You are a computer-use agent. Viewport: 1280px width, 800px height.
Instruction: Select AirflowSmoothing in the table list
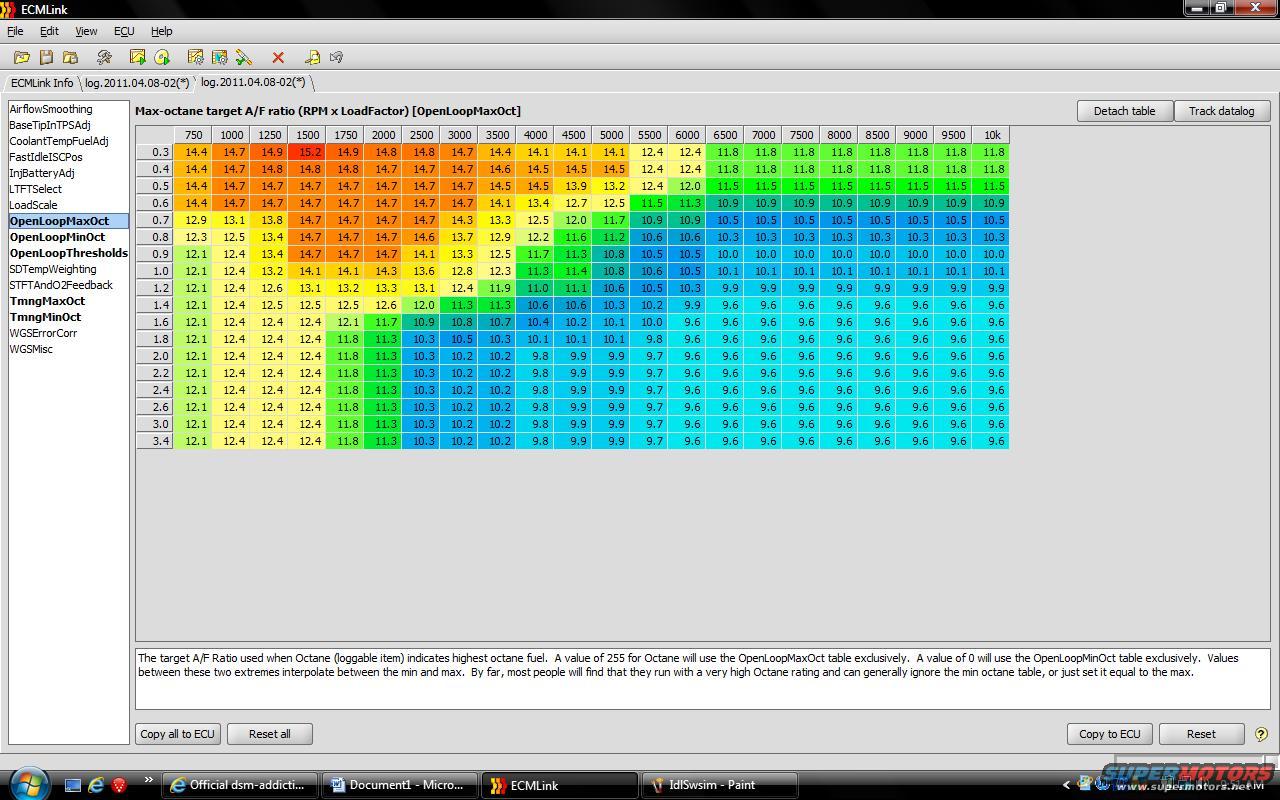pos(51,109)
